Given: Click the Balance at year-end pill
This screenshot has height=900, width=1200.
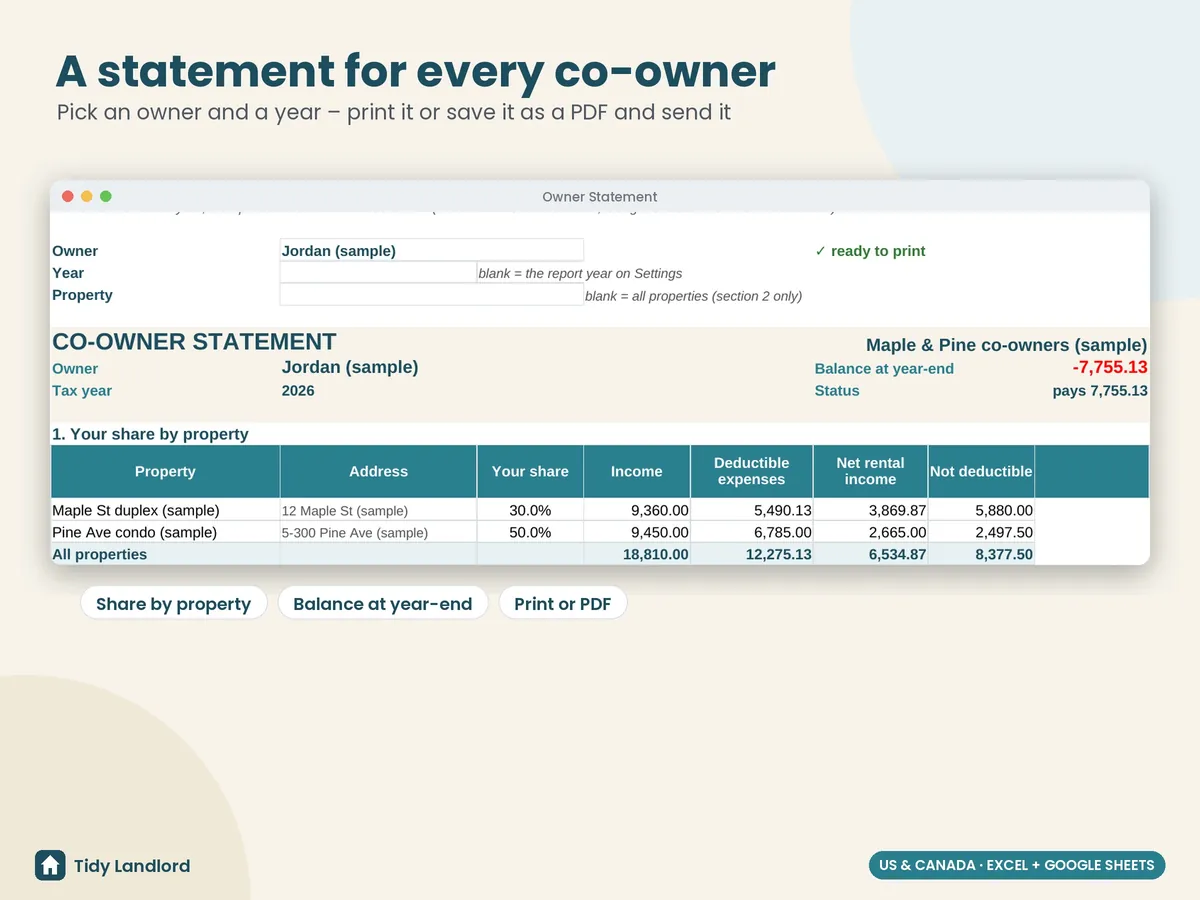Looking at the screenshot, I should pyautogui.click(x=382, y=603).
